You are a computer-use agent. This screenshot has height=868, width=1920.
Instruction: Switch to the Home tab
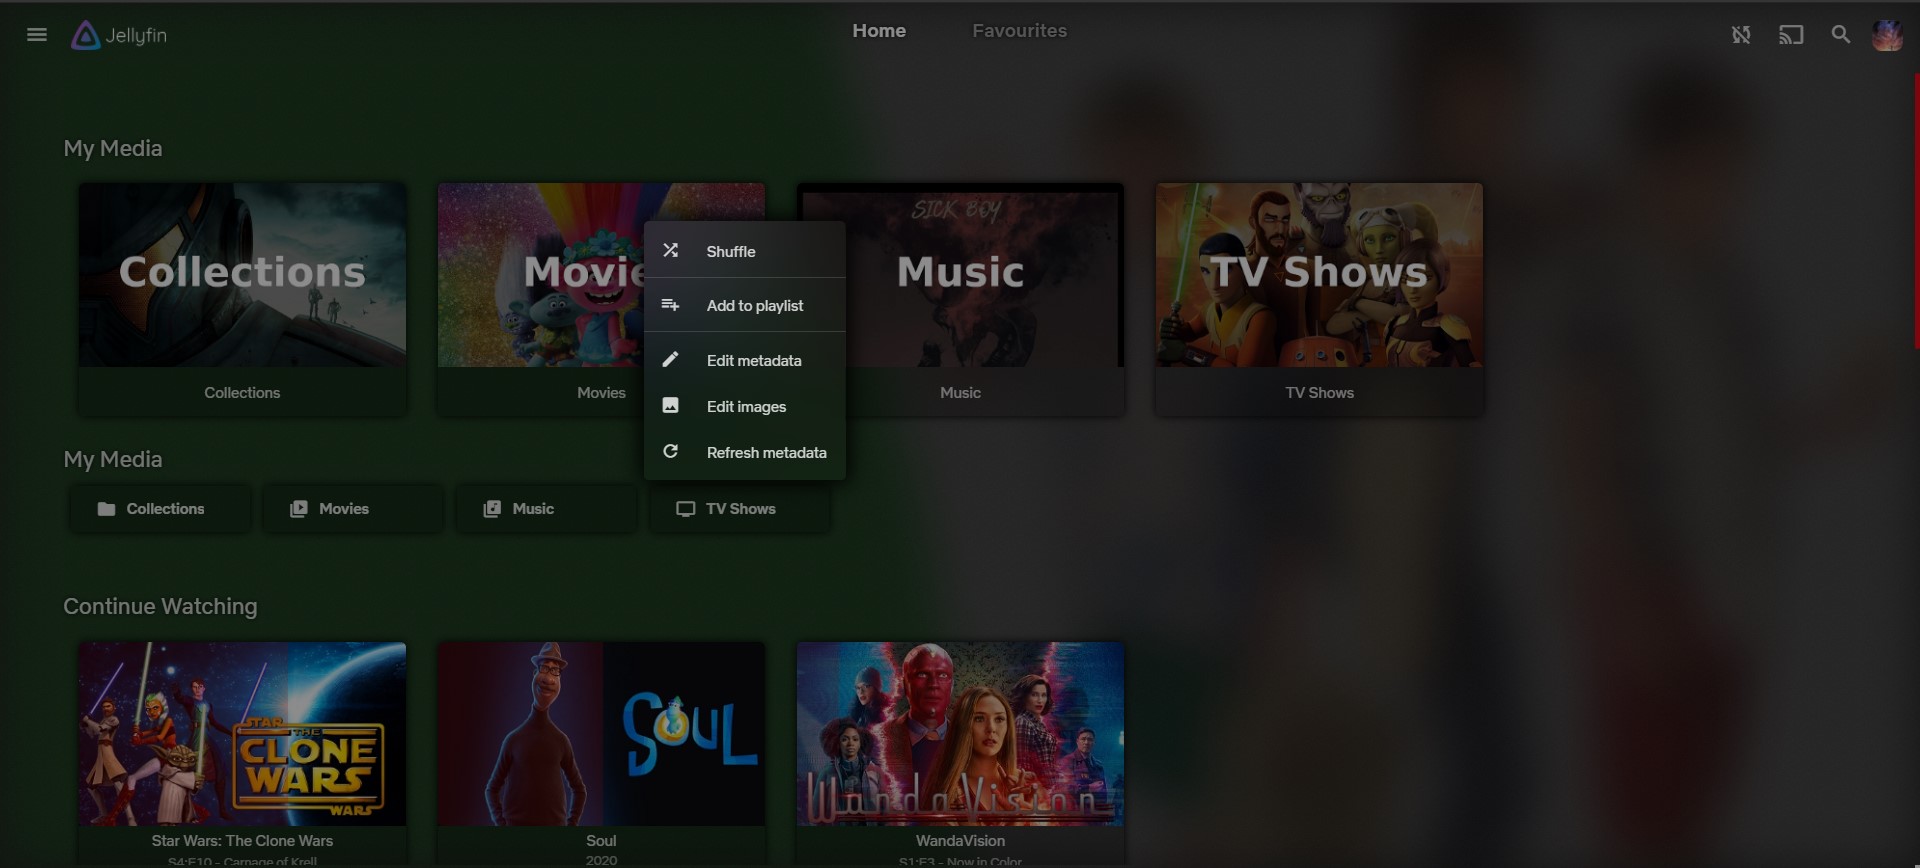[x=879, y=31]
